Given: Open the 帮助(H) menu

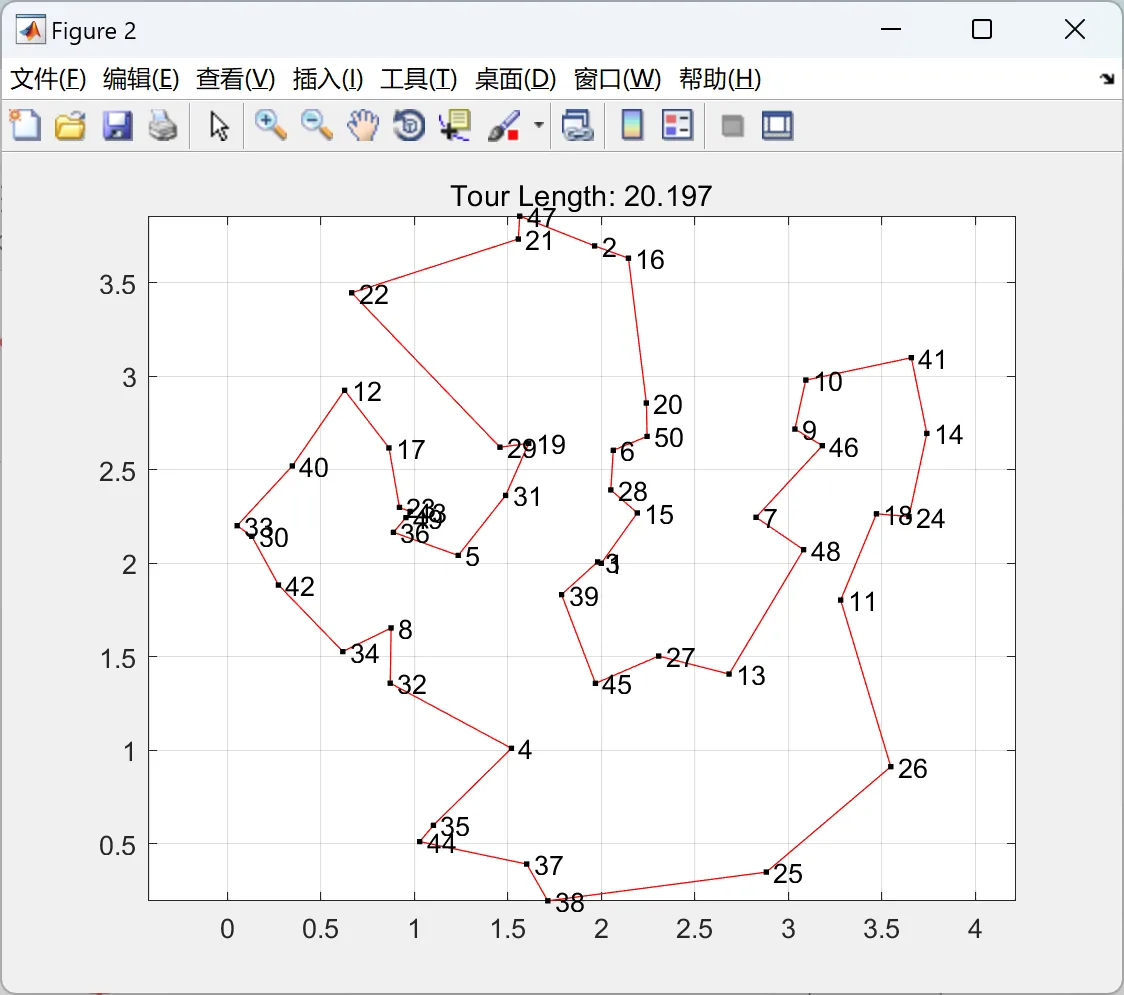Looking at the screenshot, I should [720, 79].
